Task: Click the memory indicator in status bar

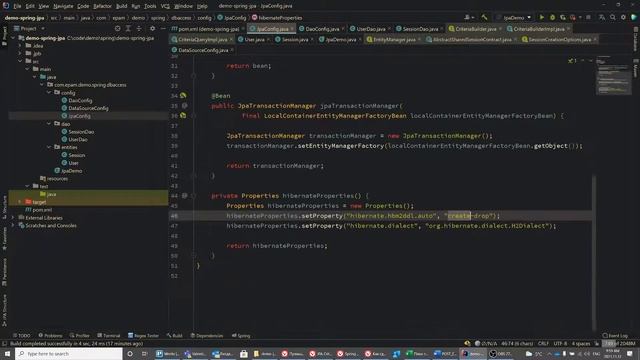Action: pos(619,344)
